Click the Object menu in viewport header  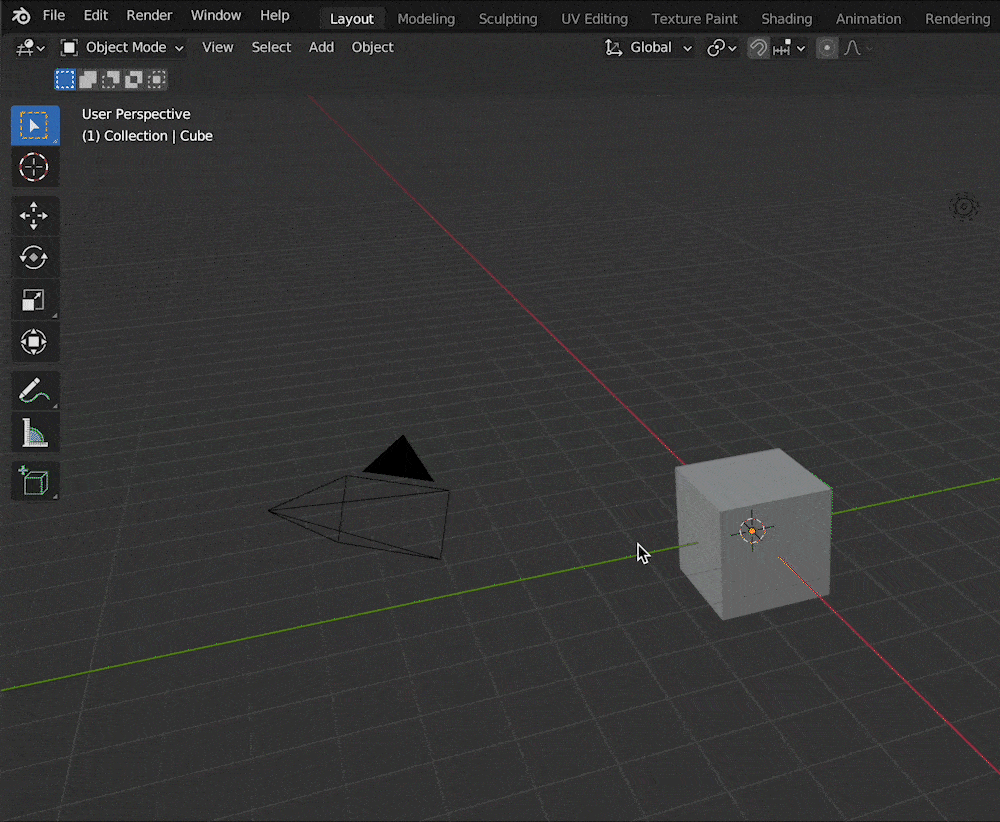372,48
